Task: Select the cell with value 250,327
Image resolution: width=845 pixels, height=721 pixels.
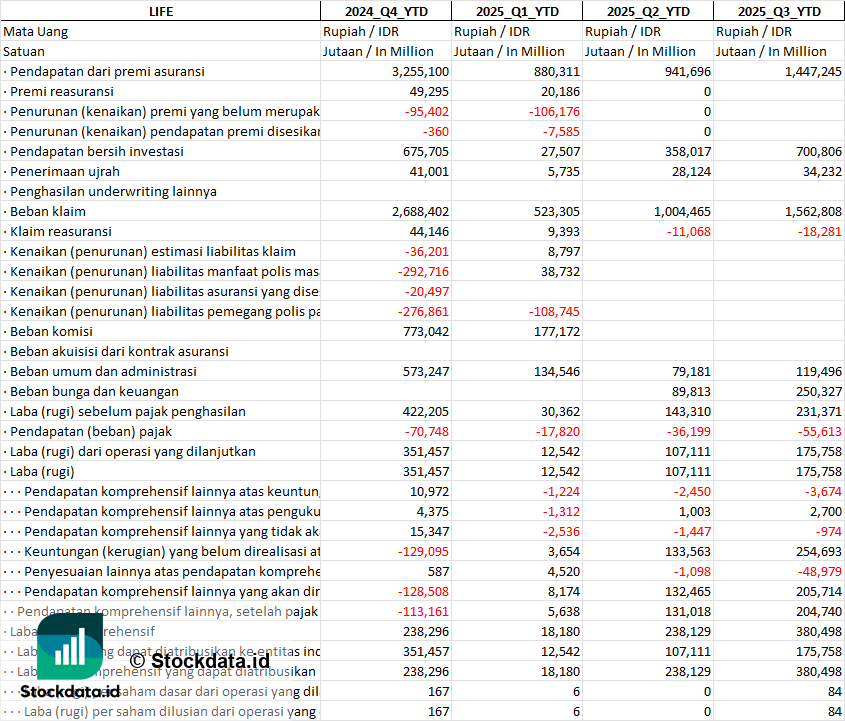Action: (x=779, y=391)
